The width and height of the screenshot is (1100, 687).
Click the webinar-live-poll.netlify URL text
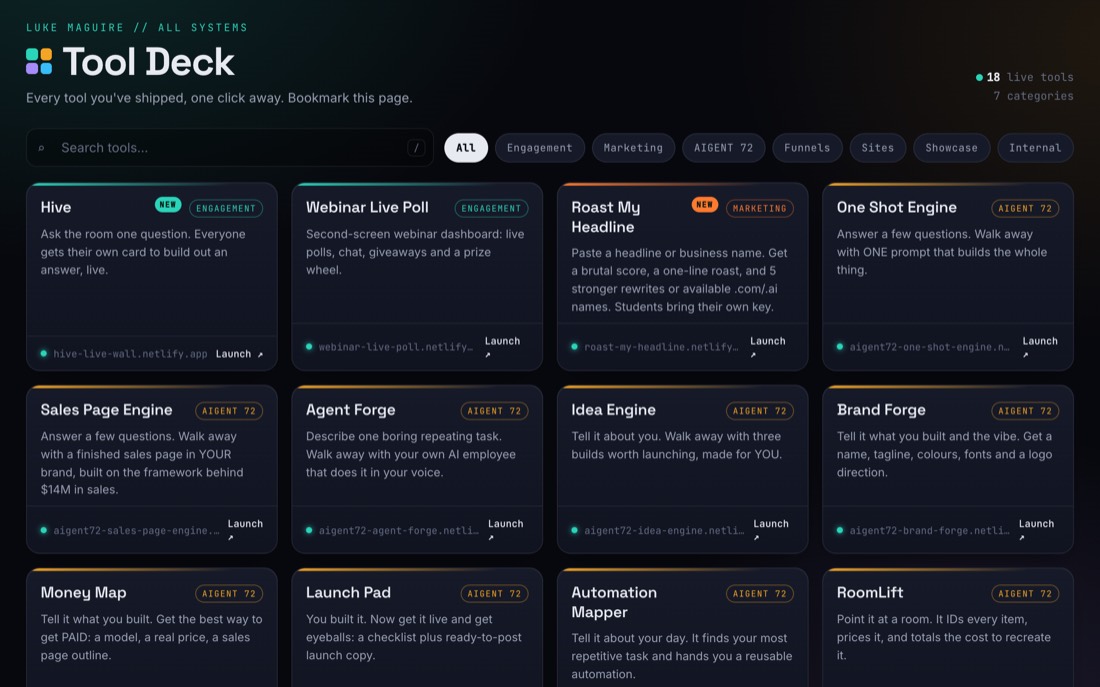pyautogui.click(x=396, y=347)
